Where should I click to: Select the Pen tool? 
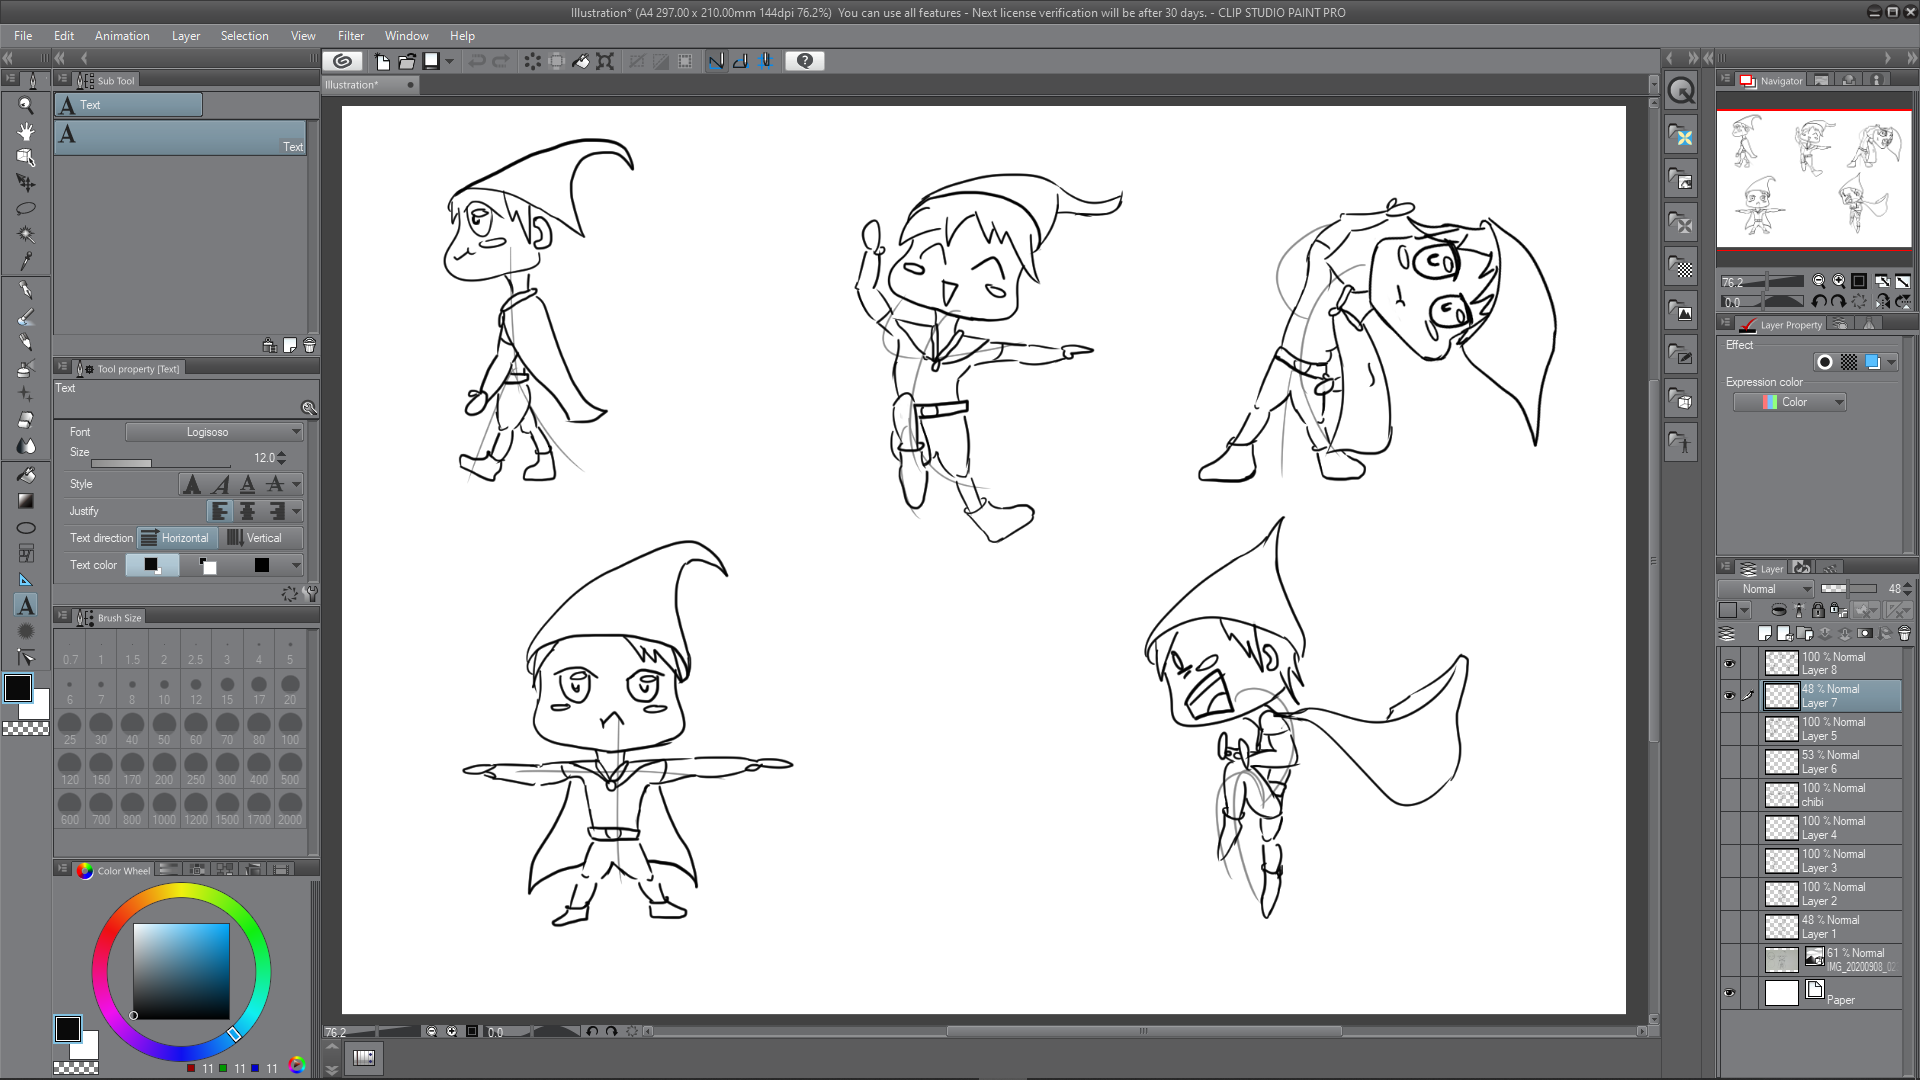pos(26,289)
